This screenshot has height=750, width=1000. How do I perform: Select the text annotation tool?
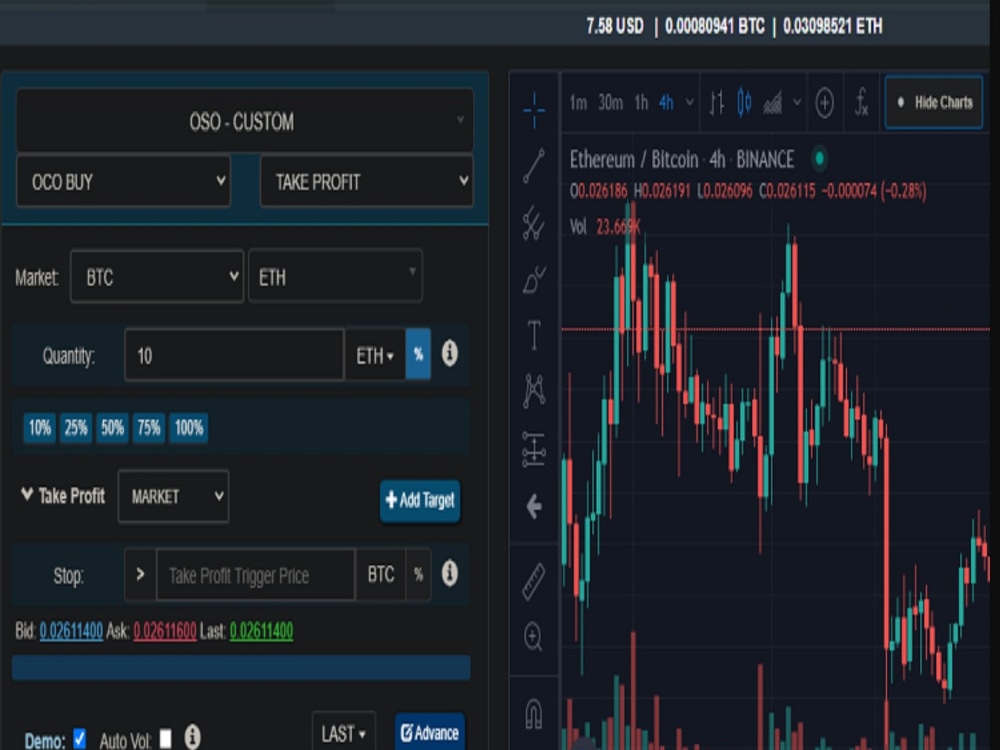(x=534, y=337)
